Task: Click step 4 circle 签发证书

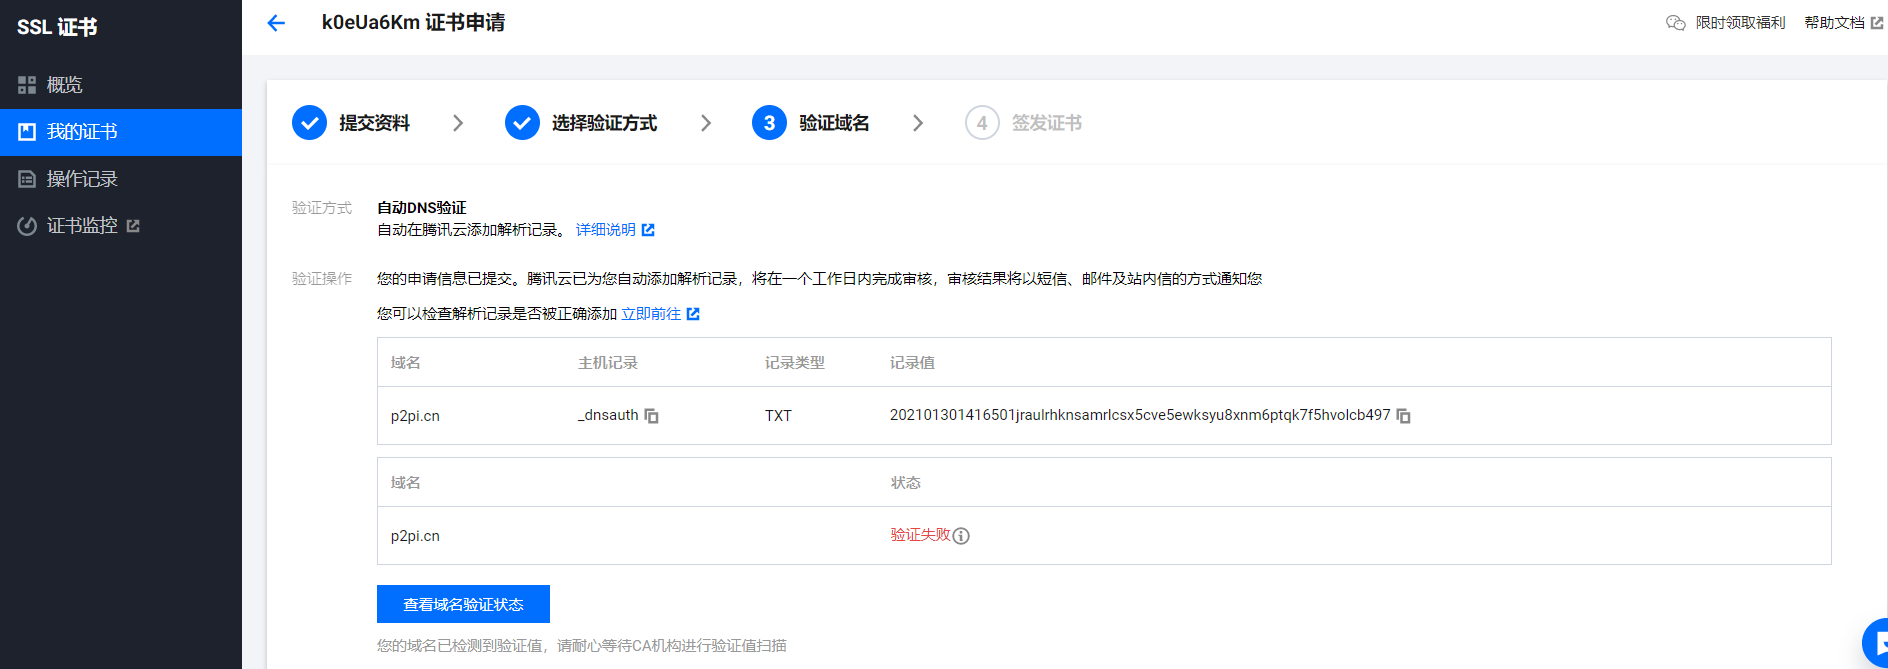Action: tap(982, 123)
